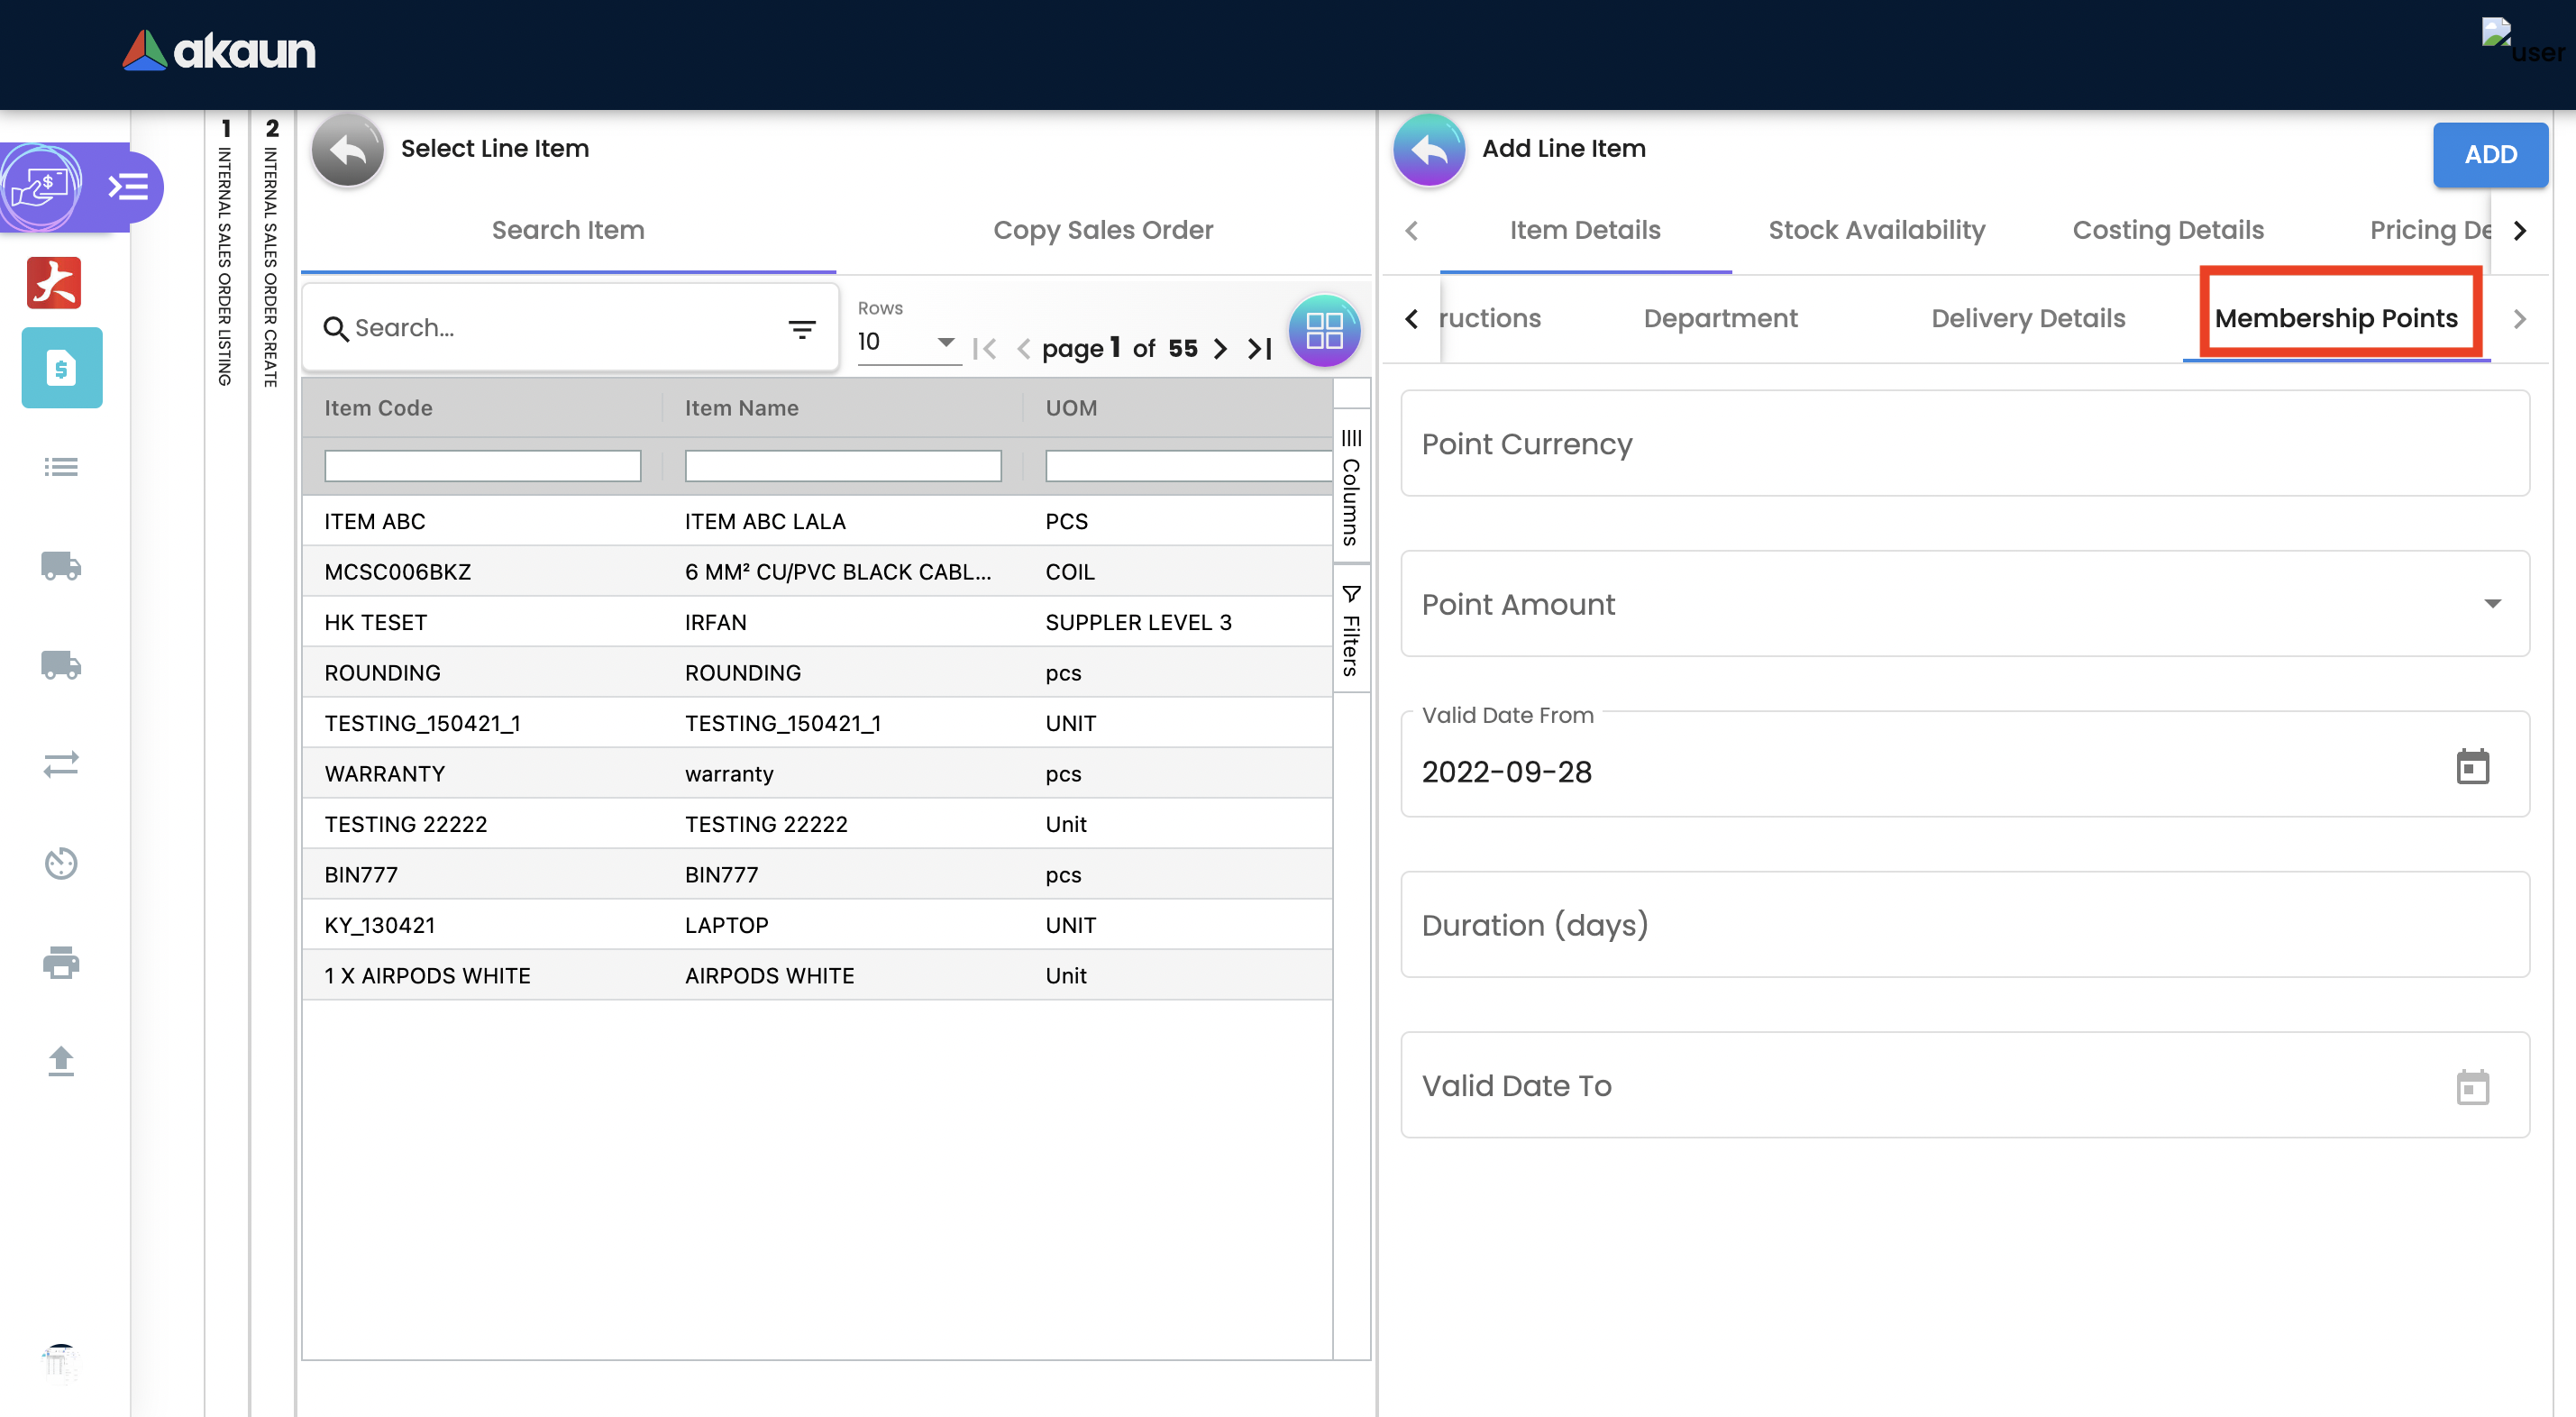Click the Item Code filter input
2576x1417 pixels.
(482, 466)
